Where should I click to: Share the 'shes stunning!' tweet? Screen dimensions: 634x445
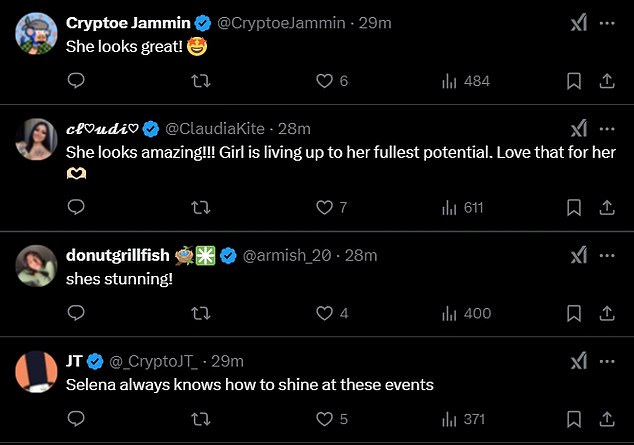(x=607, y=313)
